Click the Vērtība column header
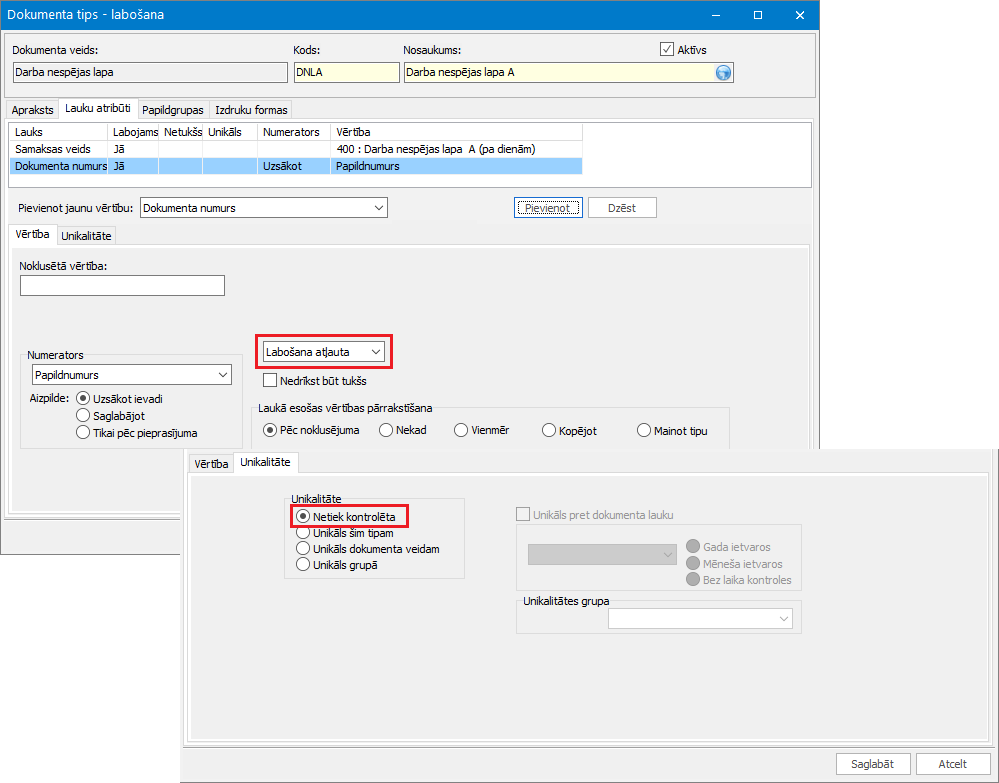999x783 pixels. point(456,132)
